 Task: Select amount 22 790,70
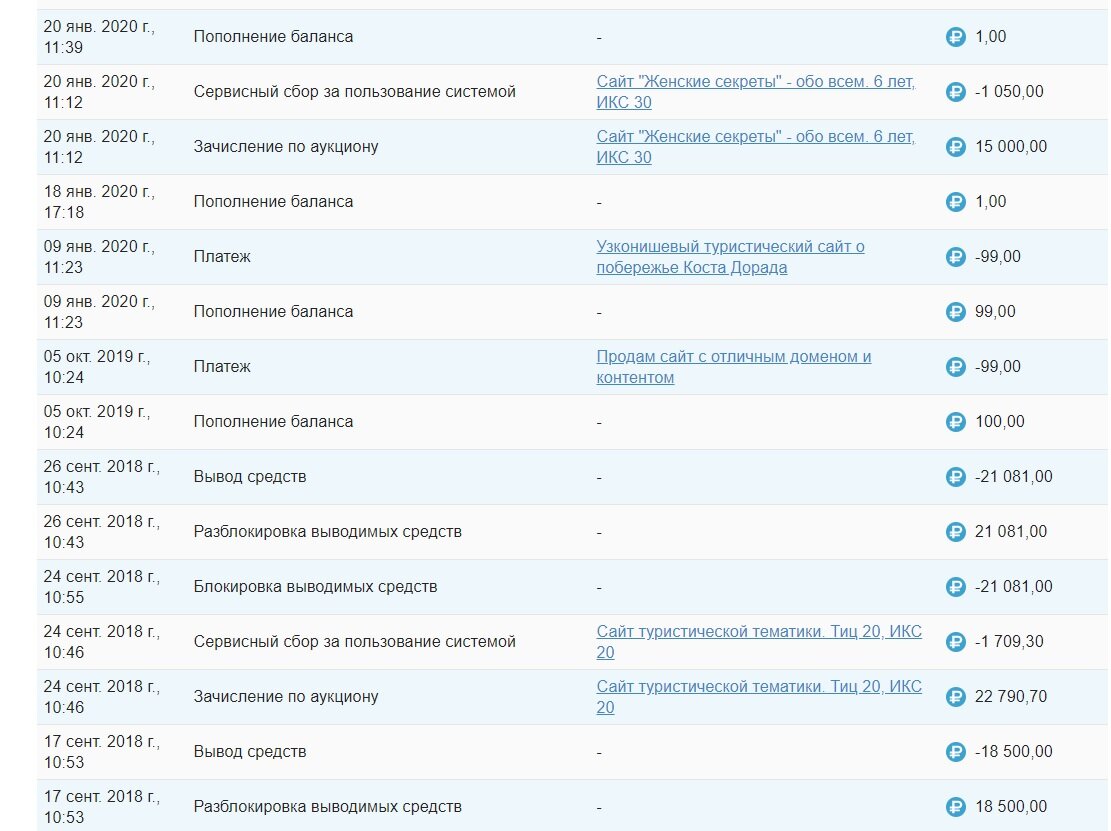(x=1010, y=697)
